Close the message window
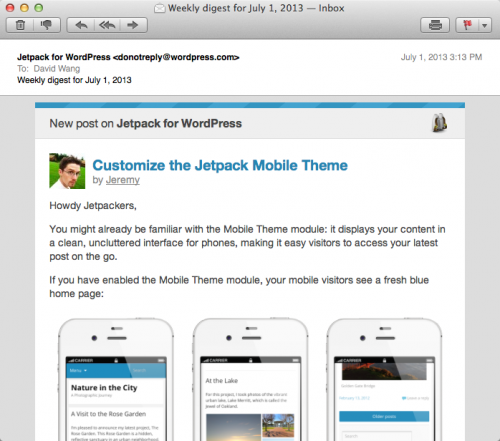 click(10, 8)
